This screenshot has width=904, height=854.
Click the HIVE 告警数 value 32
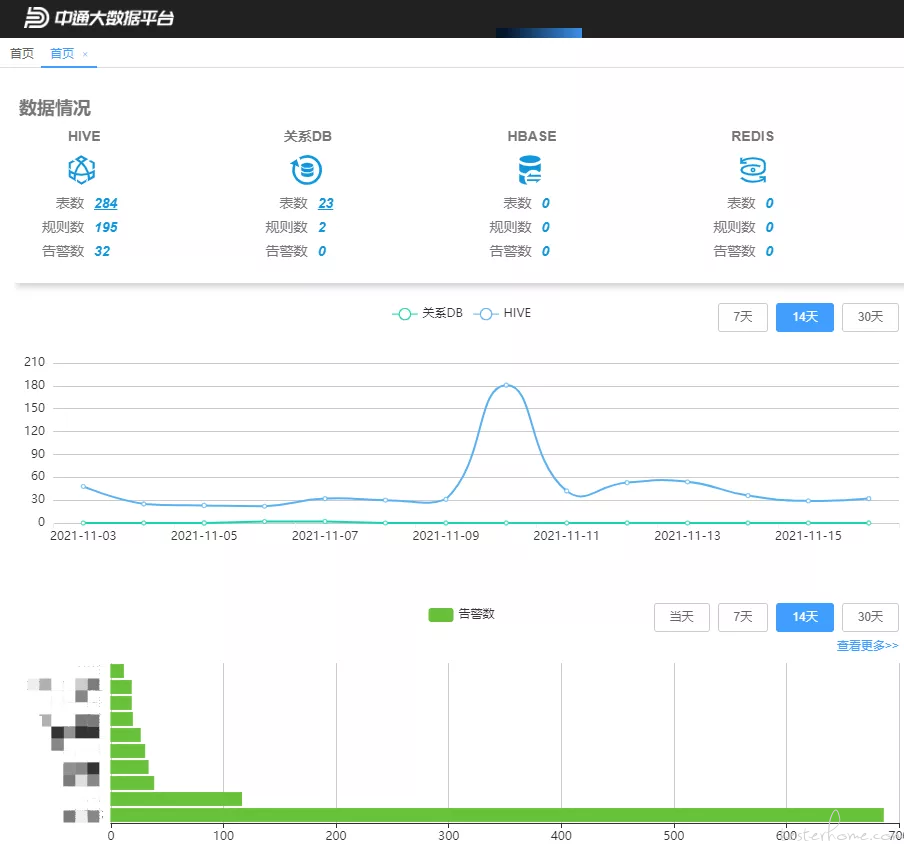point(102,251)
